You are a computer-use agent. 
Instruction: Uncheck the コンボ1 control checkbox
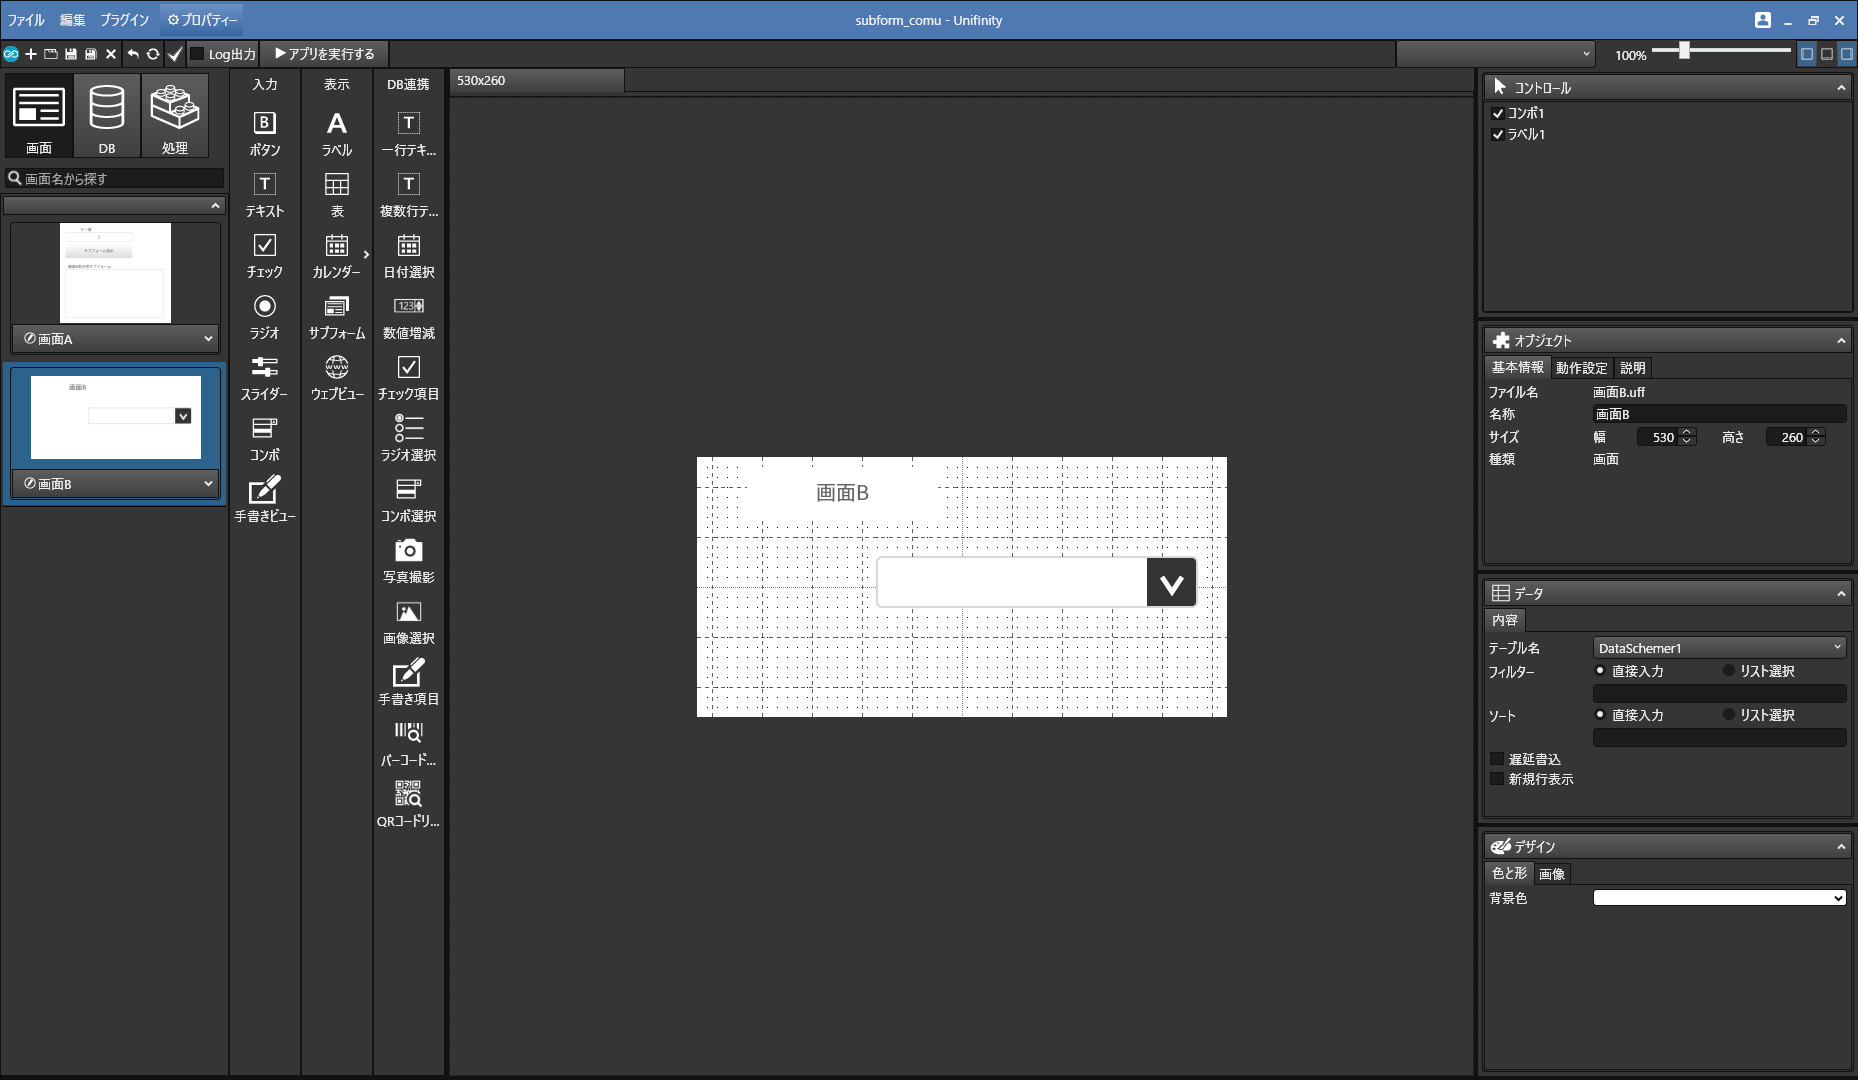(1498, 113)
